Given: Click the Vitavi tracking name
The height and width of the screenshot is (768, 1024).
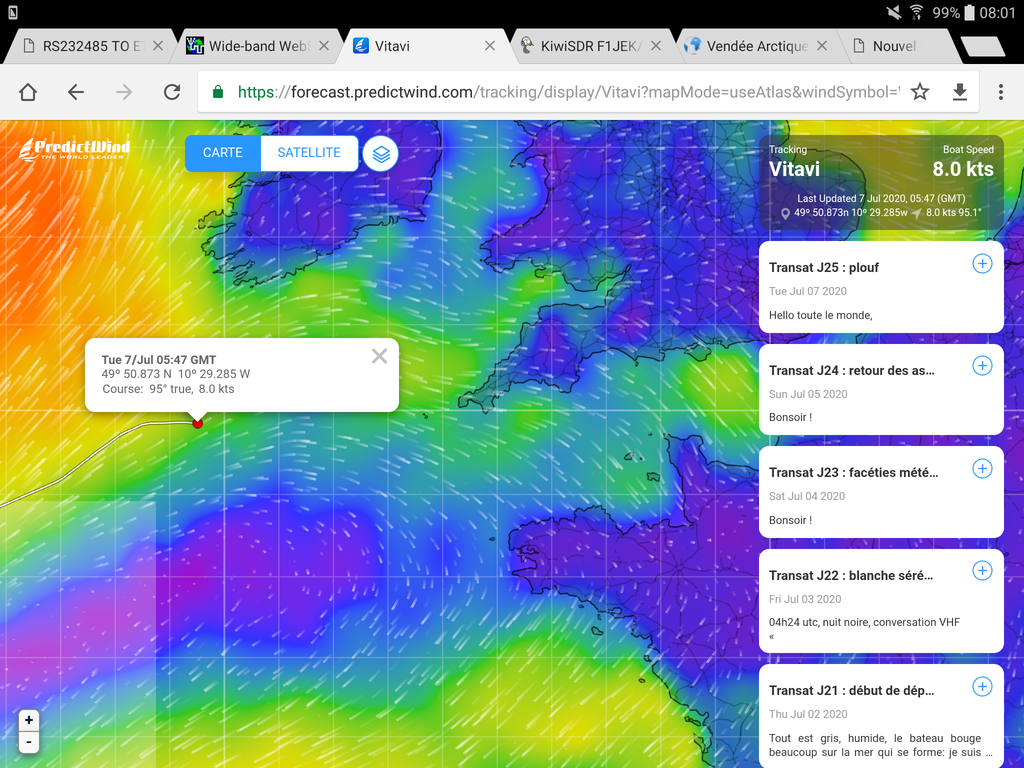Looking at the screenshot, I should point(794,169).
